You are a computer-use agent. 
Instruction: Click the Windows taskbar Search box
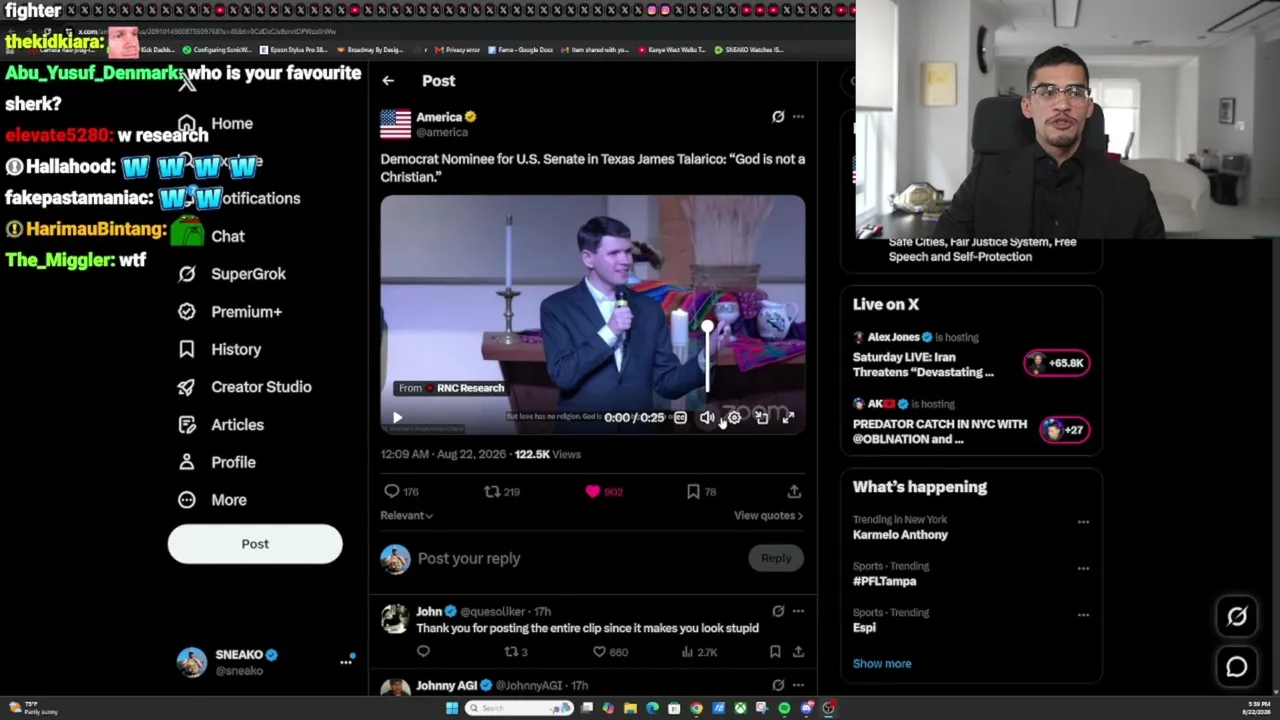[519, 708]
